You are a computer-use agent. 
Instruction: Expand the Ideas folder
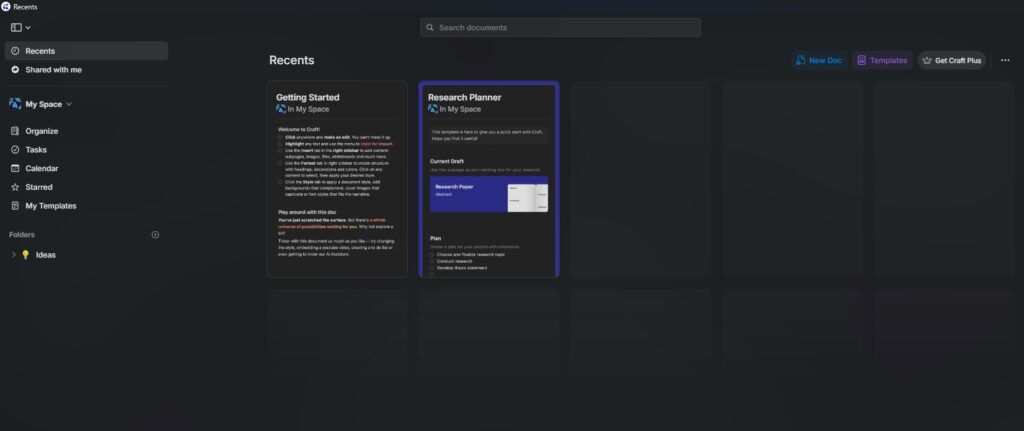13,255
